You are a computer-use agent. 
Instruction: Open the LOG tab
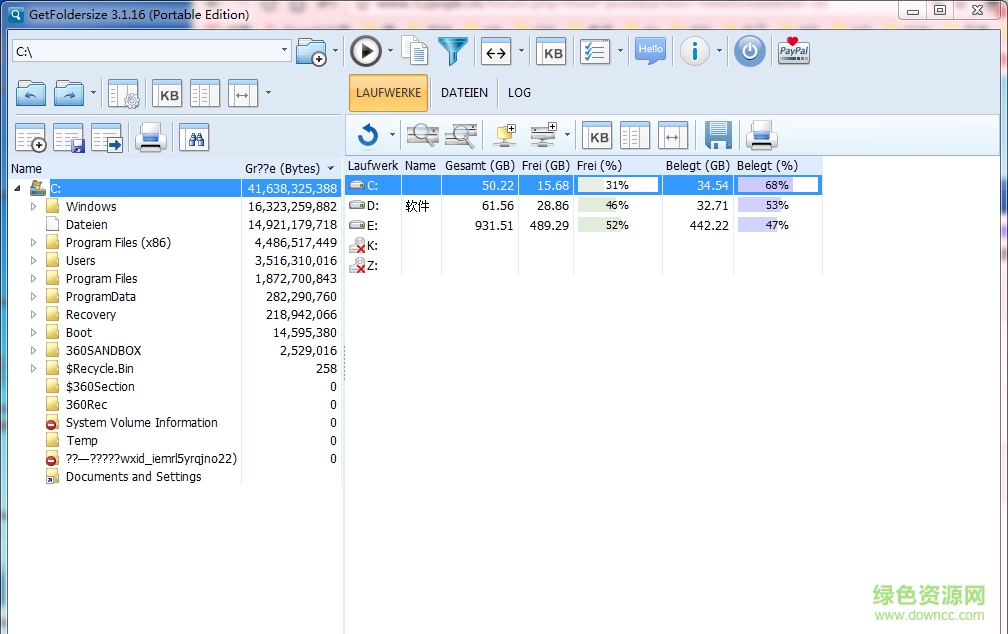pyautogui.click(x=519, y=93)
